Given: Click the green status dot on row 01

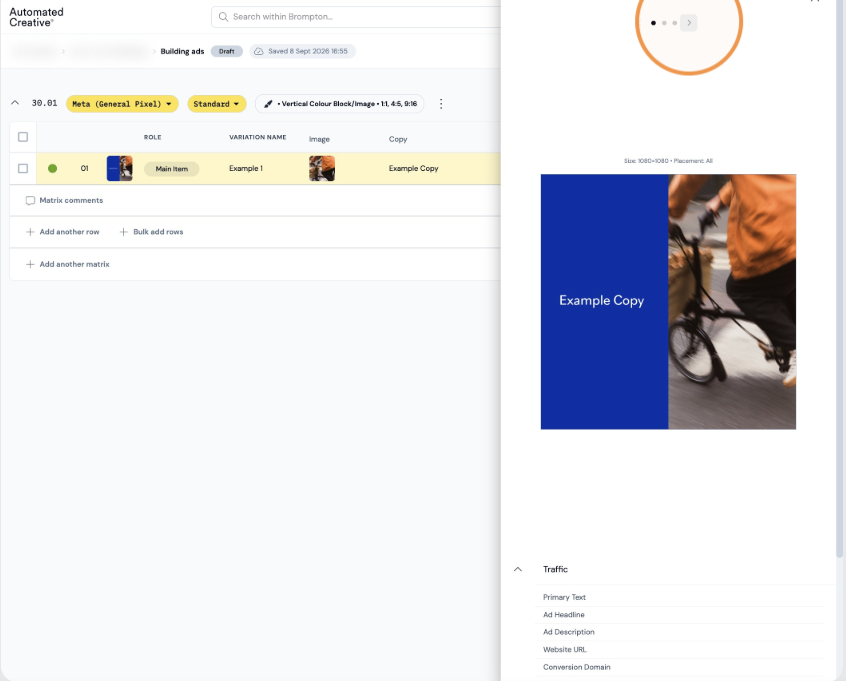Looking at the screenshot, I should coord(52,168).
